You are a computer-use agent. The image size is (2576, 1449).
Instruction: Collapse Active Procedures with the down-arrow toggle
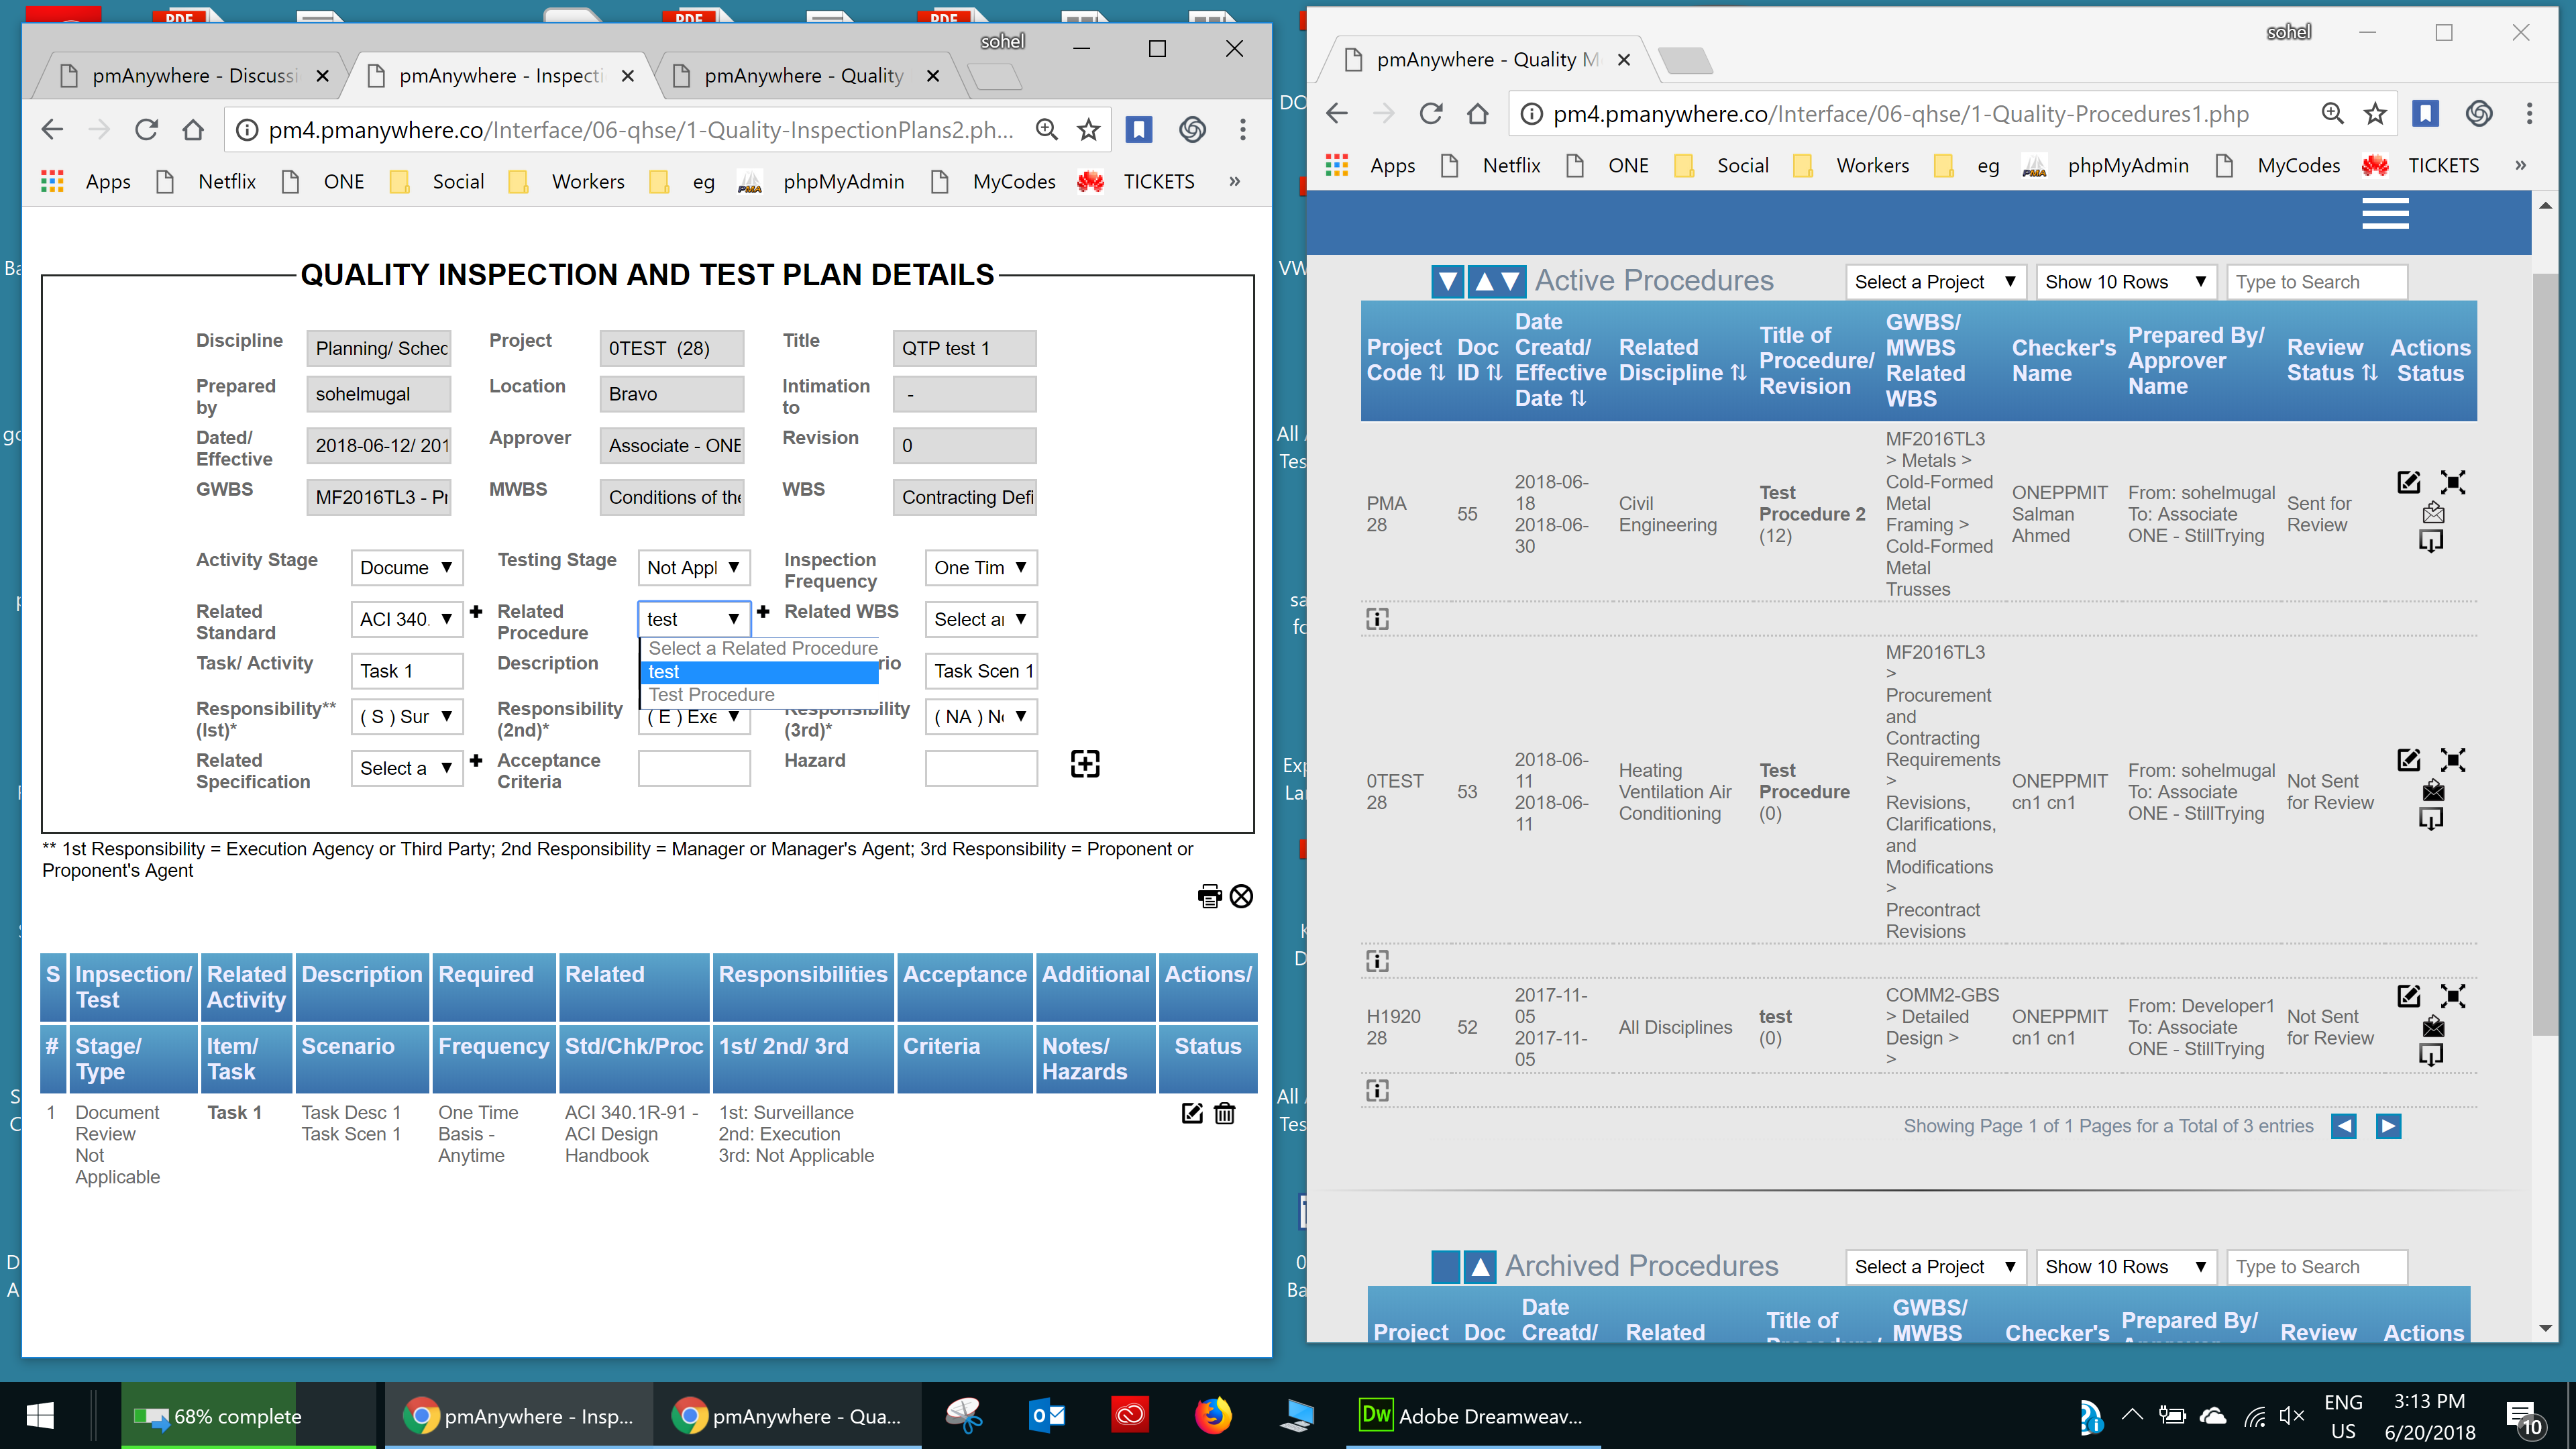click(x=1447, y=282)
